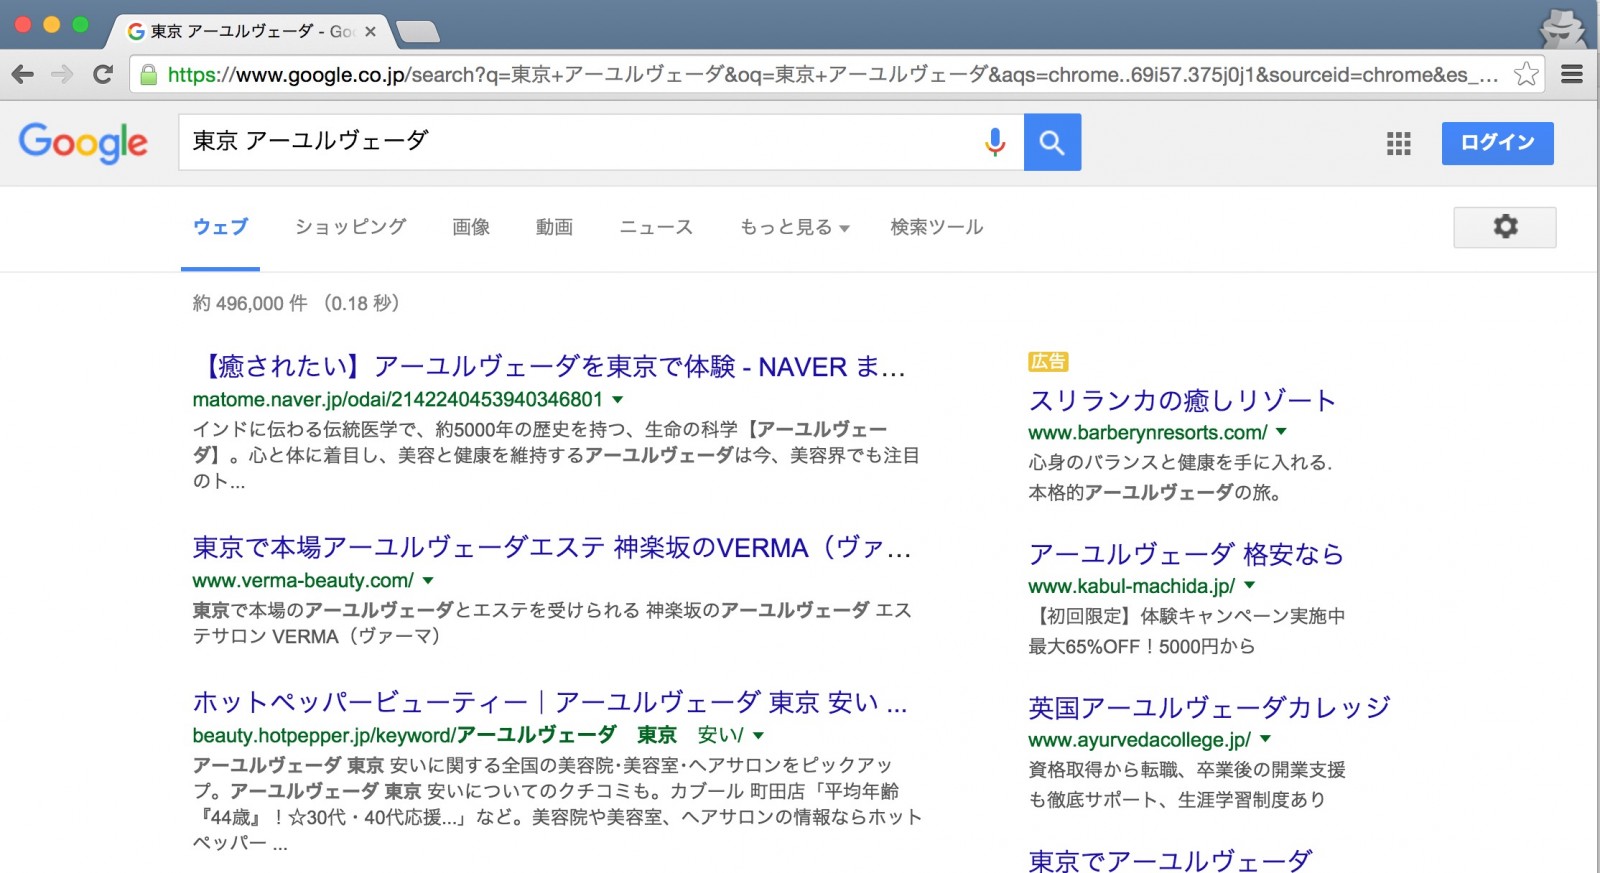
Task: Open 東京でアーユルヴェーダ ad link
Action: (x=1170, y=860)
